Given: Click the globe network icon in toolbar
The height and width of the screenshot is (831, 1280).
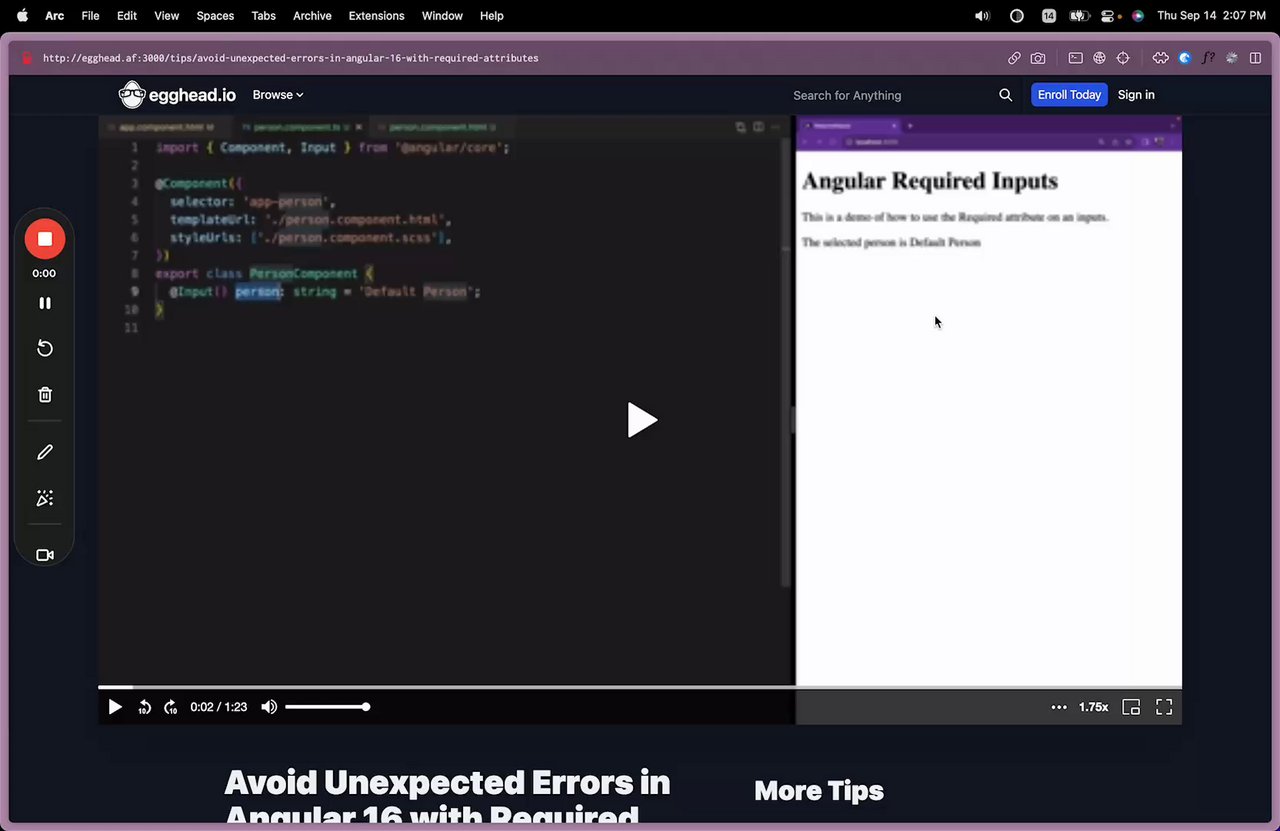Looking at the screenshot, I should tap(1099, 58).
